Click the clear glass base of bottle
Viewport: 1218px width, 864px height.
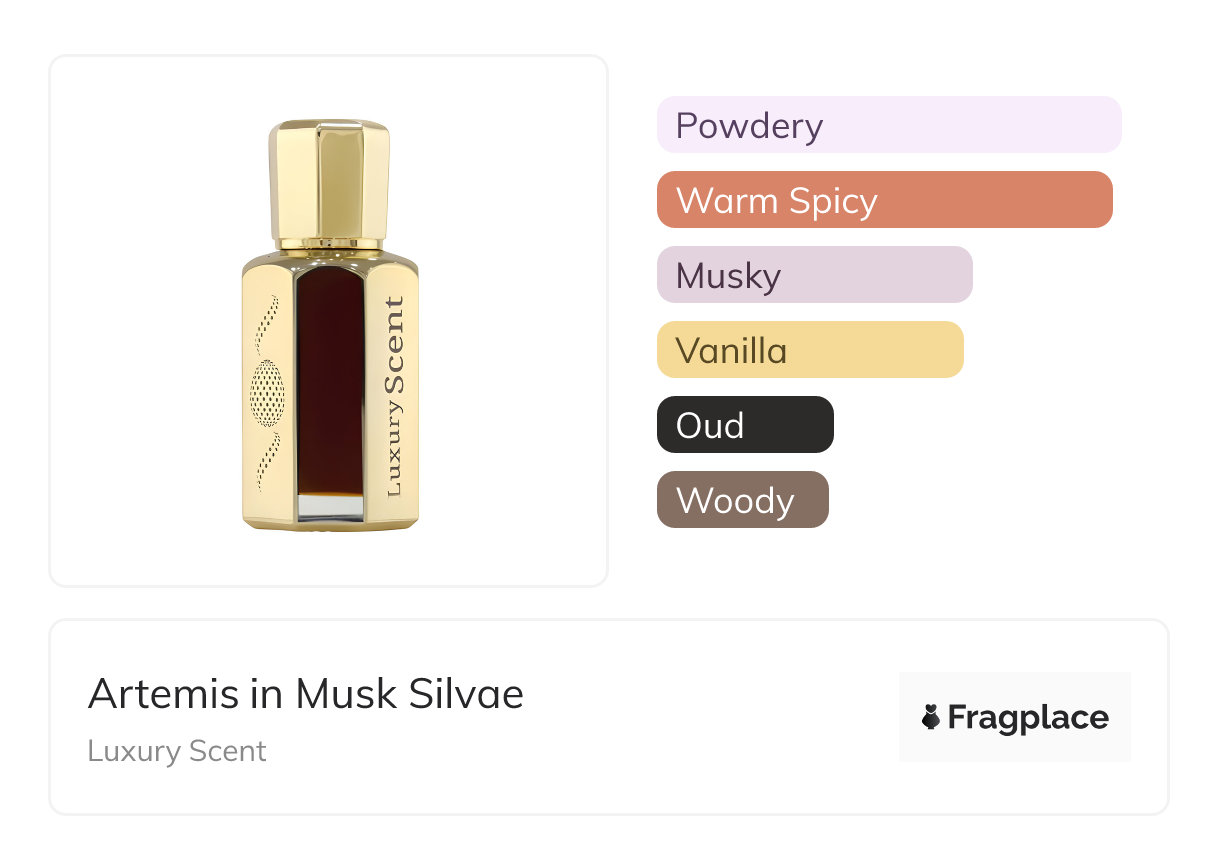click(330, 506)
